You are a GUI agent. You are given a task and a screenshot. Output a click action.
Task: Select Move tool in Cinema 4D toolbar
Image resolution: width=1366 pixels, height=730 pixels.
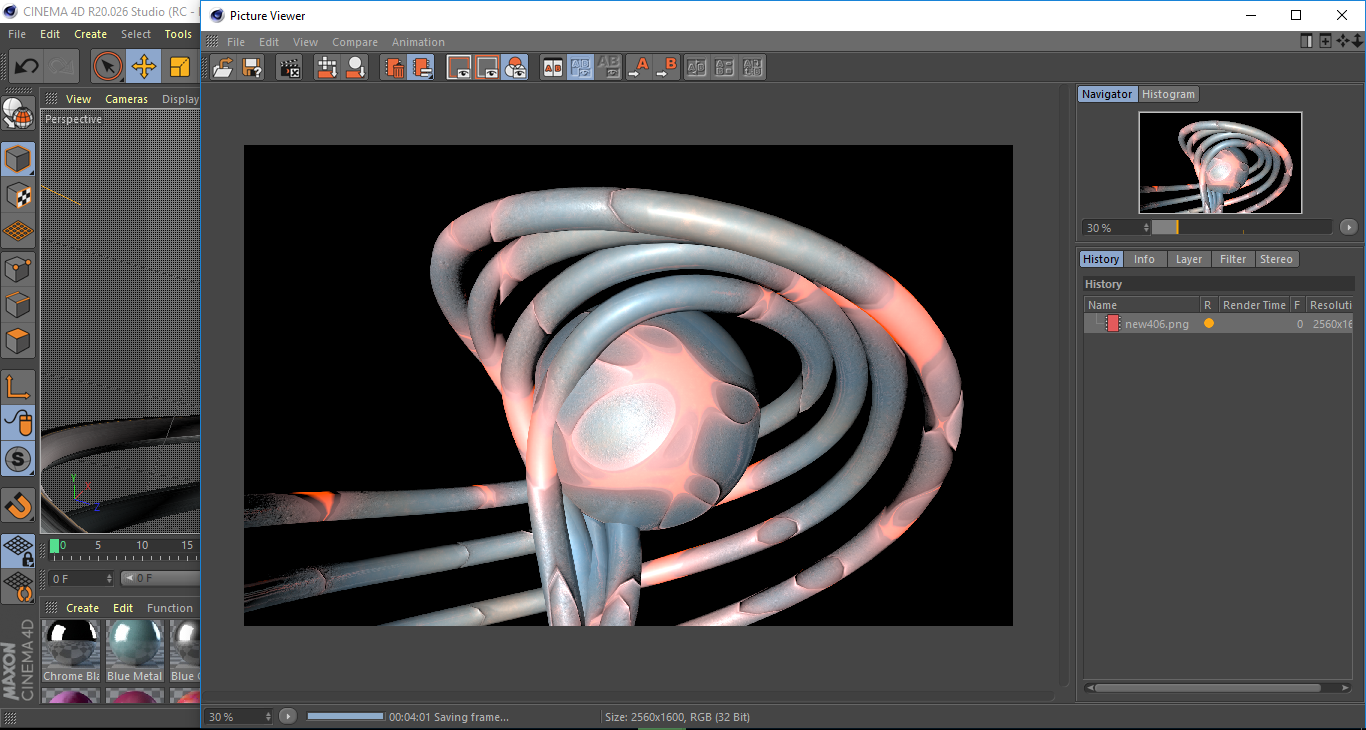point(144,67)
